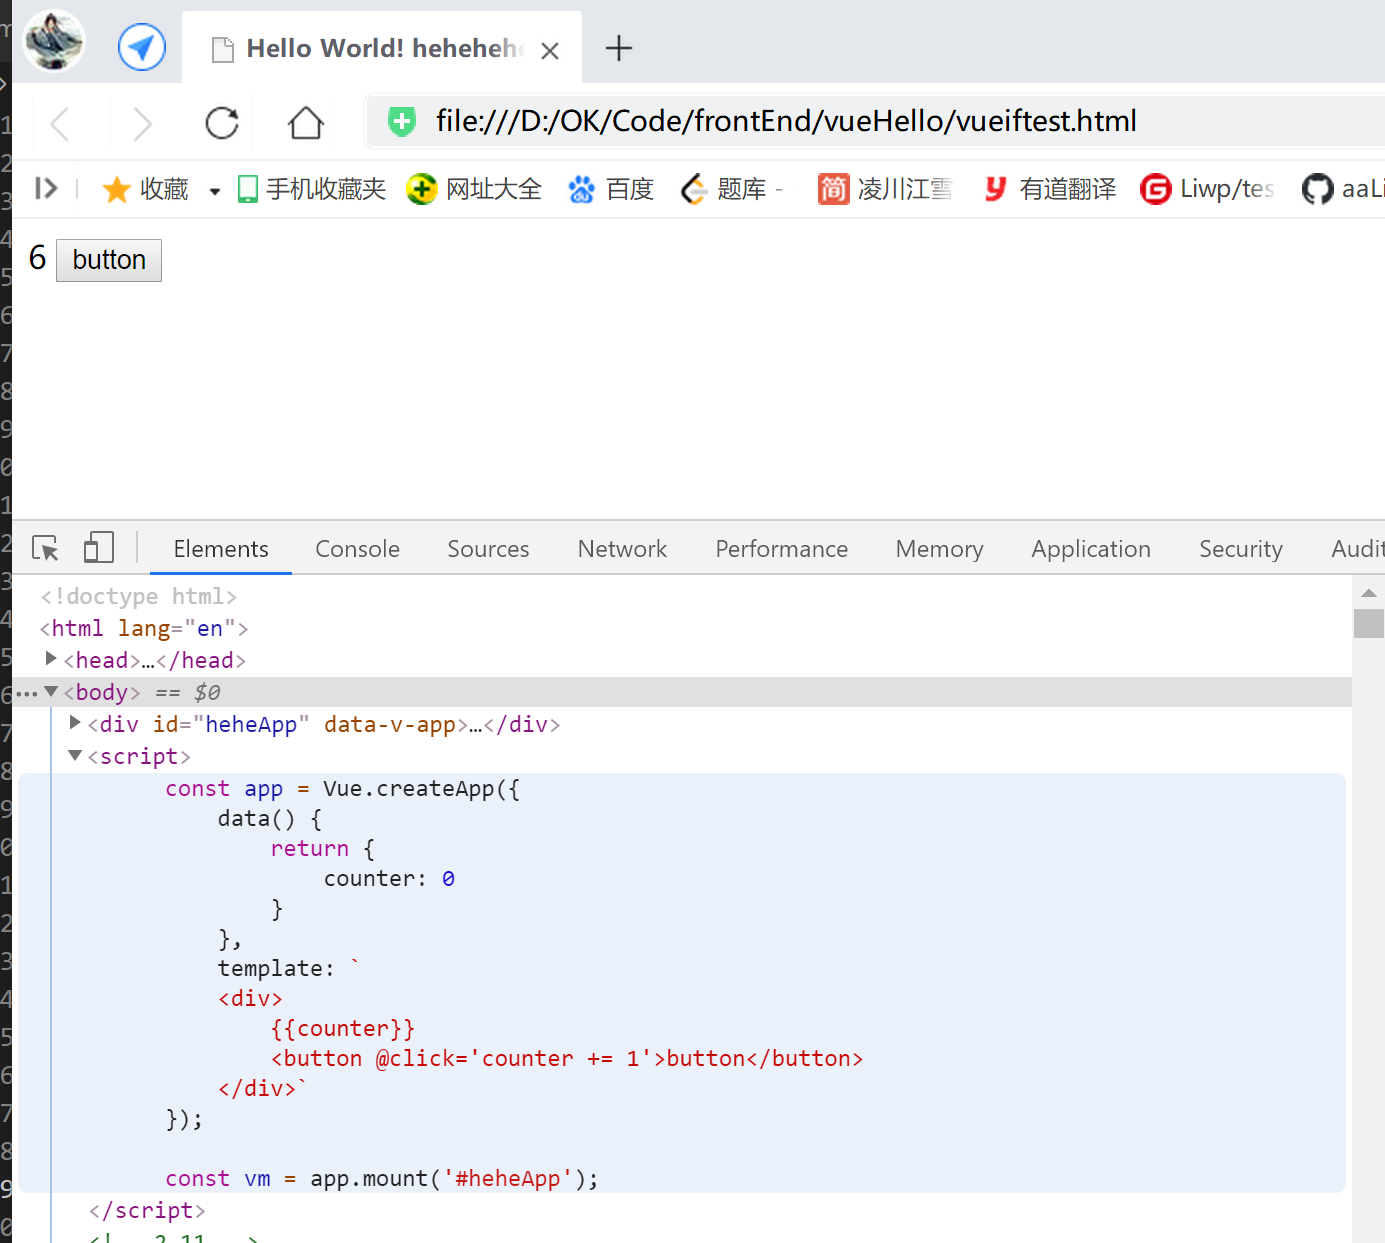Click the 'counter: 0' code line

(389, 878)
